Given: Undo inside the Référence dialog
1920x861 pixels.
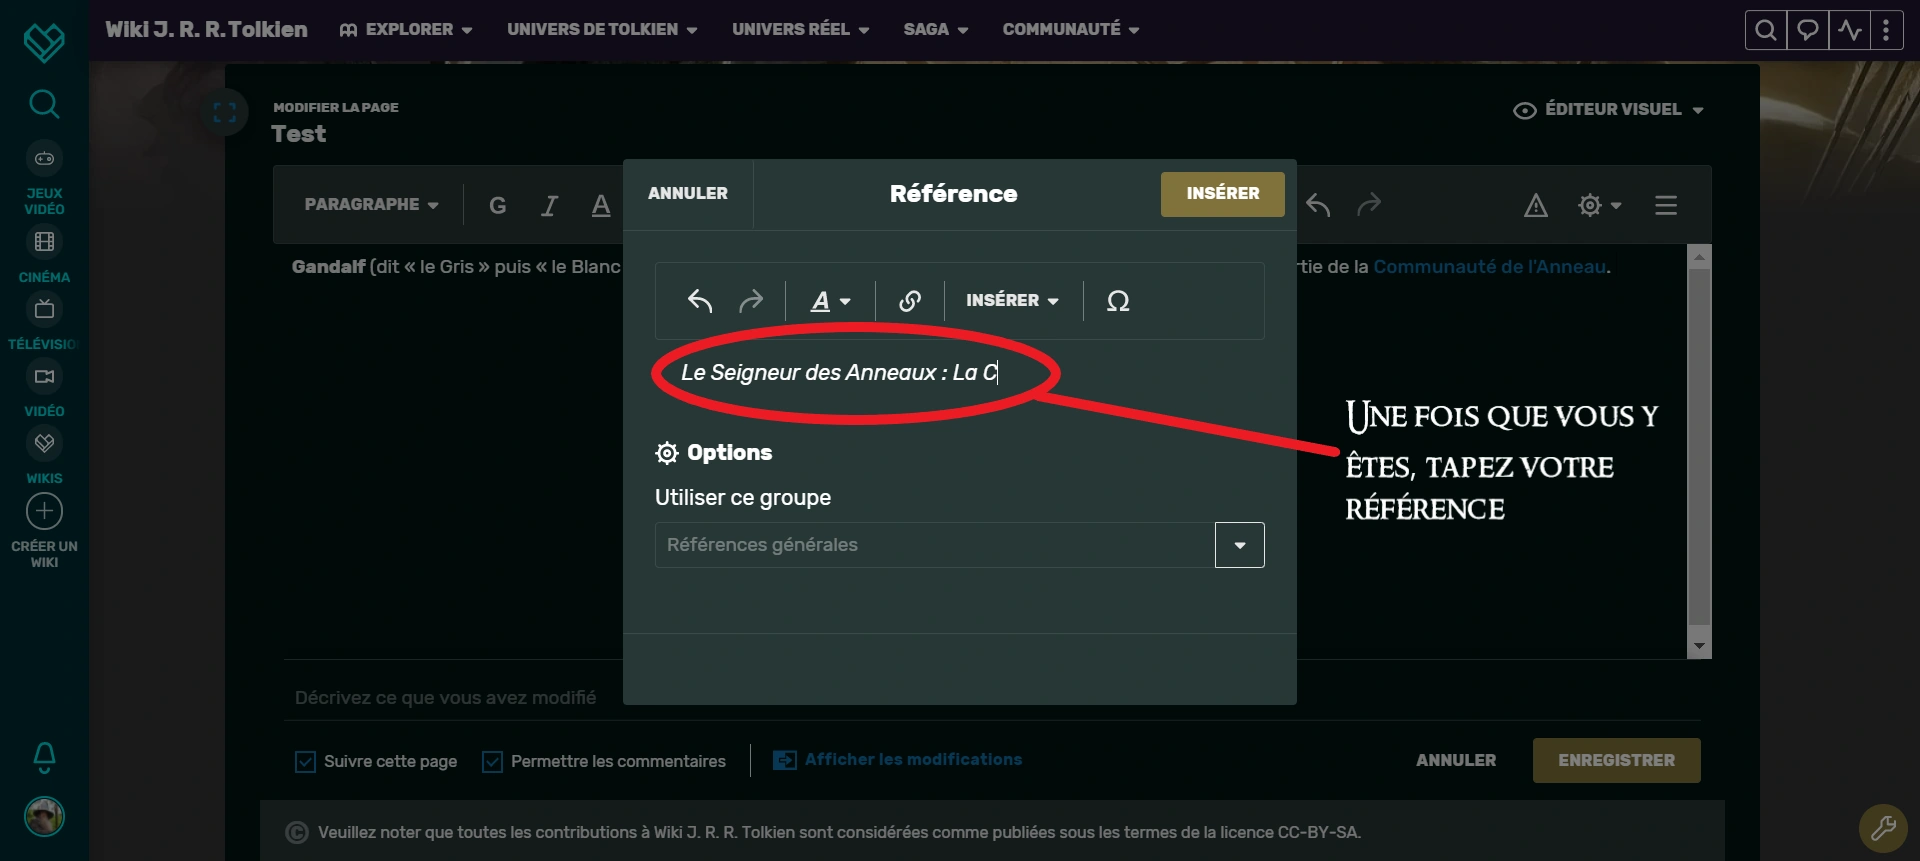Looking at the screenshot, I should coord(700,301).
